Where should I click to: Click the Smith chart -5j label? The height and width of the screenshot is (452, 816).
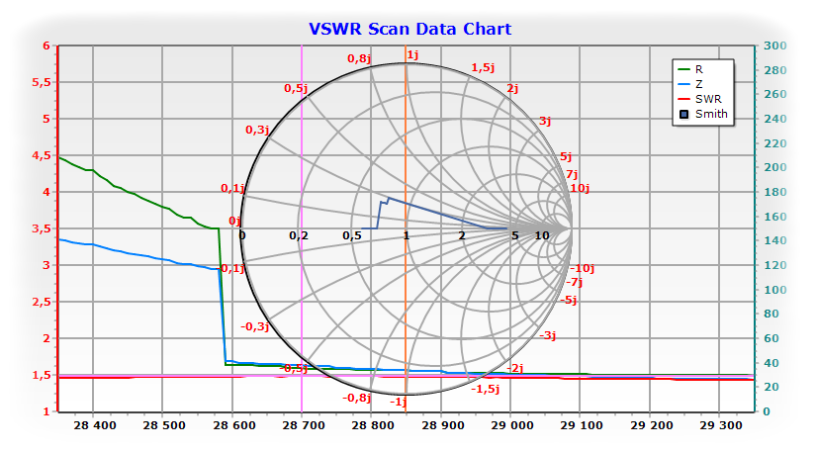[568, 300]
